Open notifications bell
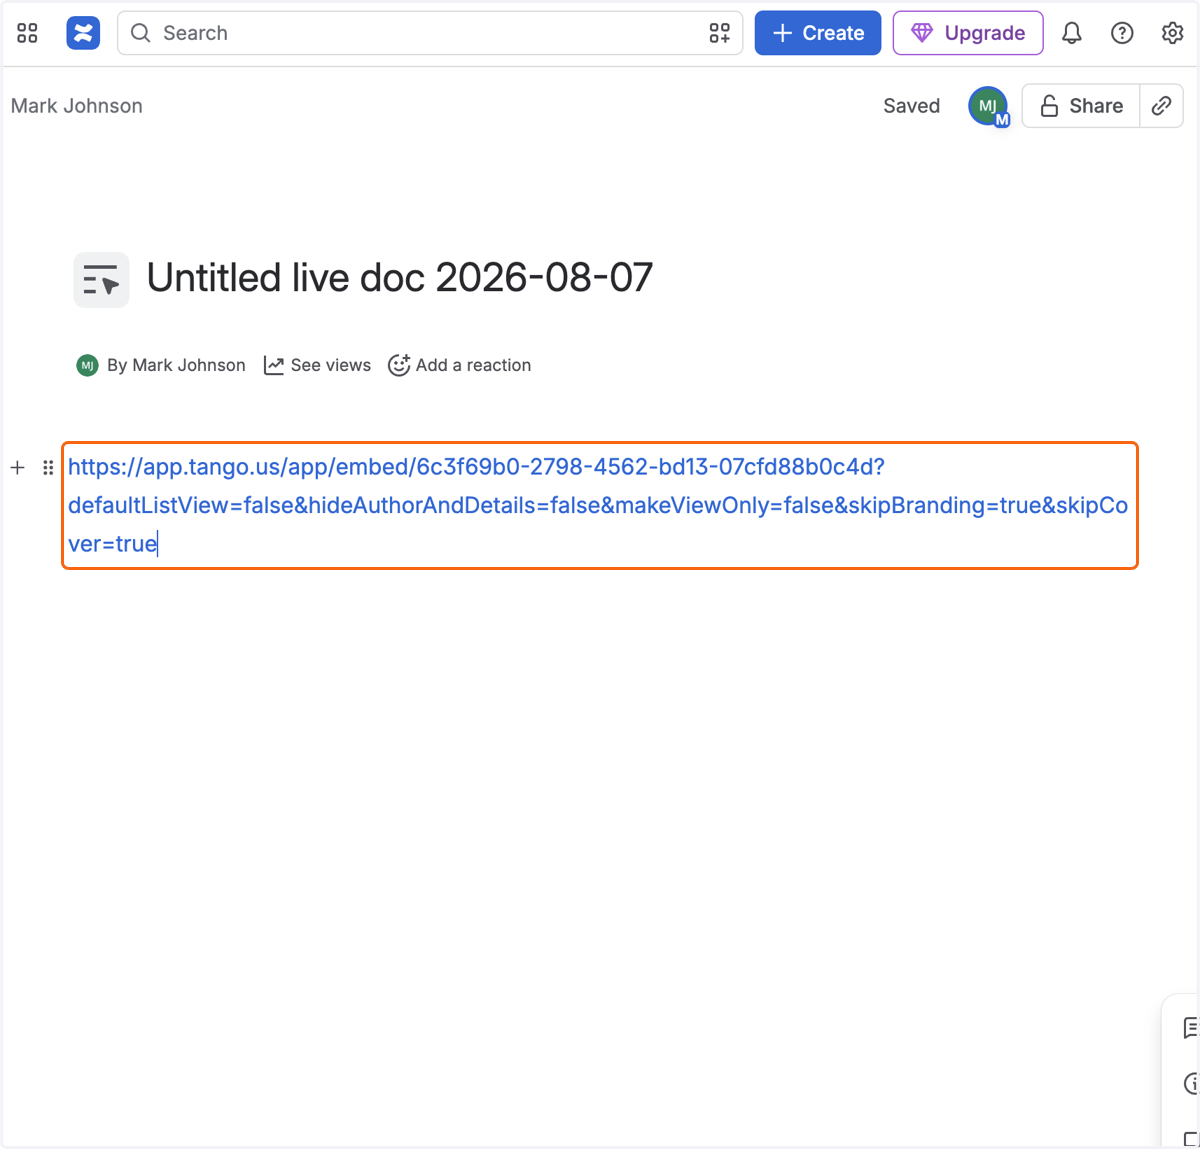The width and height of the screenshot is (1200, 1149). [1072, 33]
